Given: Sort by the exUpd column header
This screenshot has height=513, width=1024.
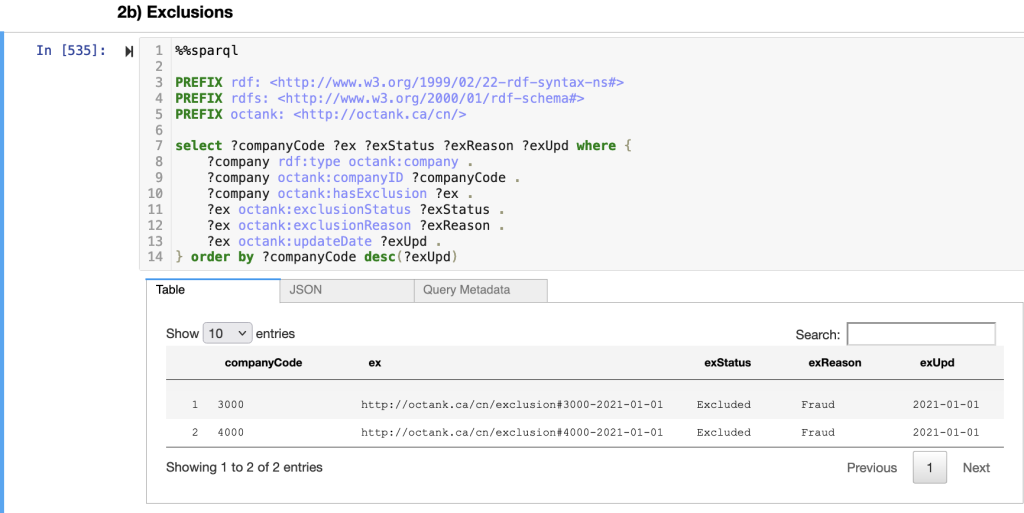Looking at the screenshot, I should (937, 363).
